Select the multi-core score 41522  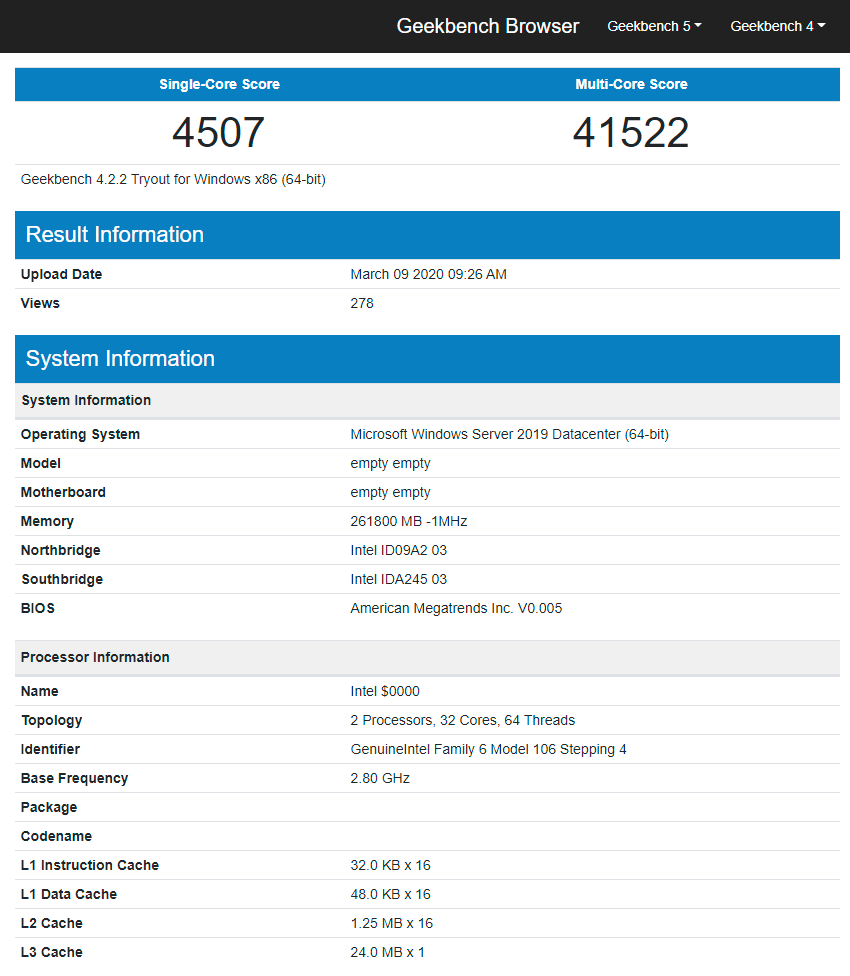630,133
